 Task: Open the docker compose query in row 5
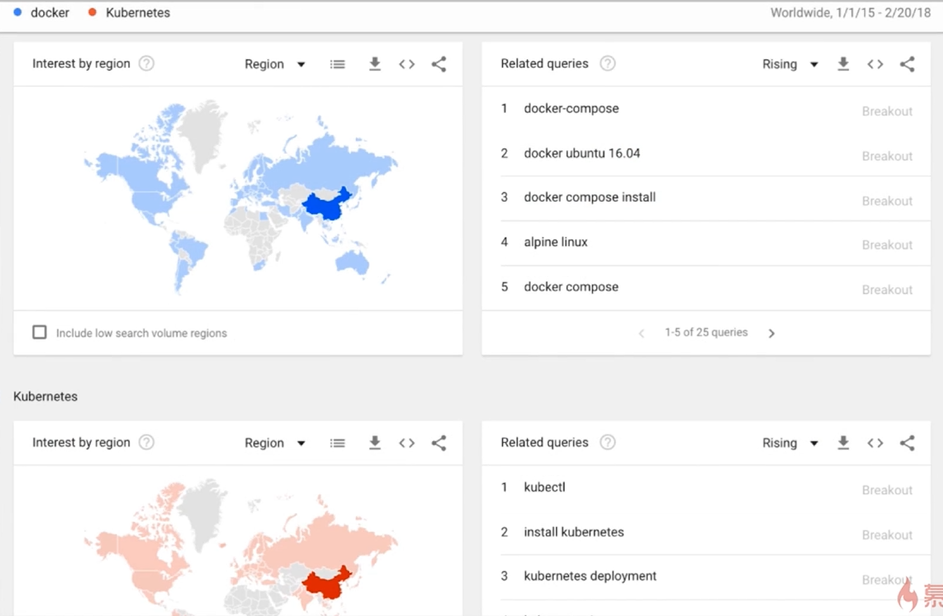tap(571, 287)
